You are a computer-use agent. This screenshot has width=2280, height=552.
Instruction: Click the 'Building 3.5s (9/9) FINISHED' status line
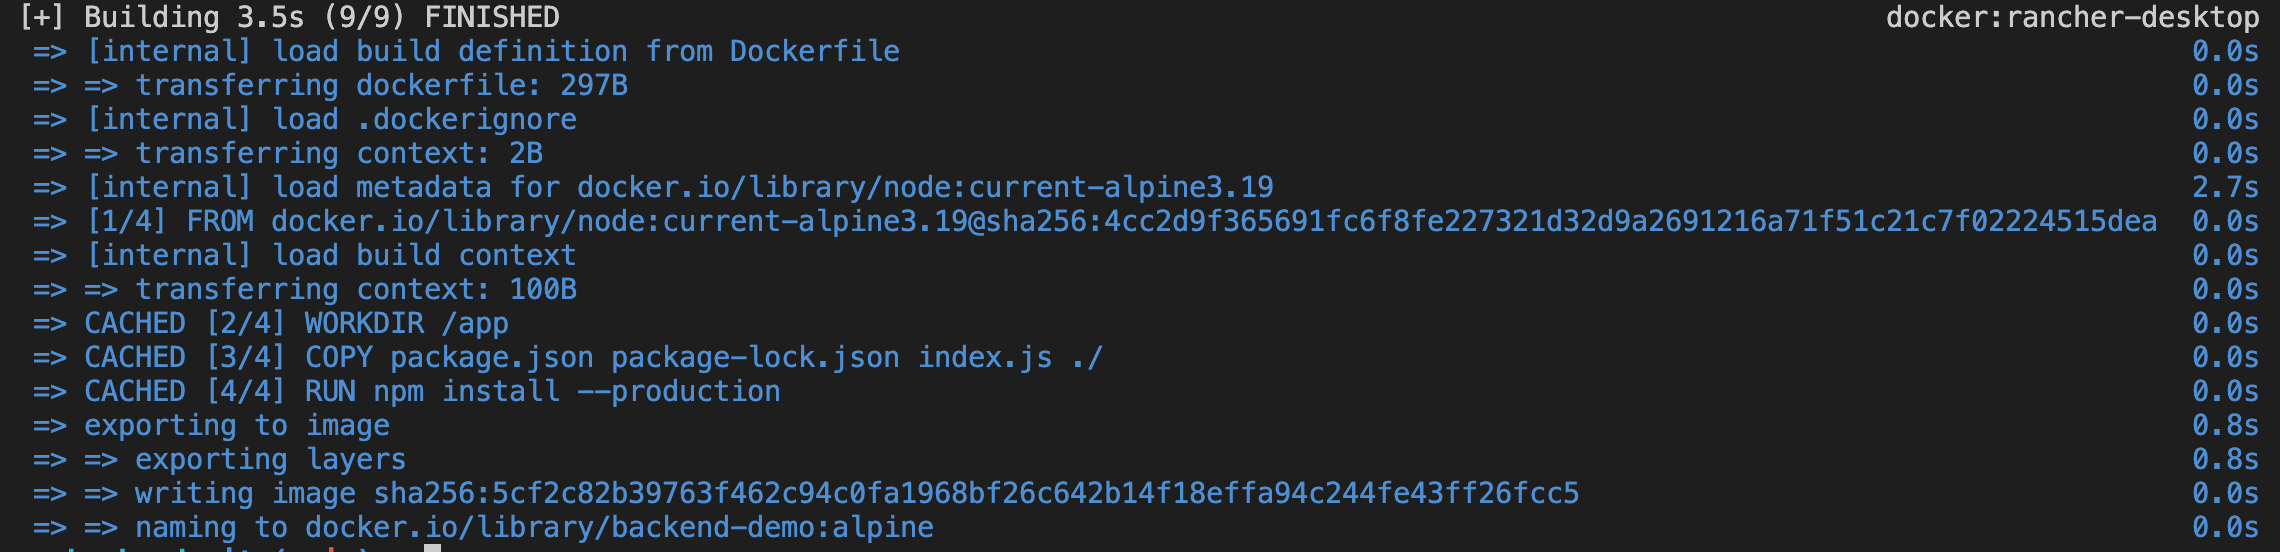[x=321, y=17]
